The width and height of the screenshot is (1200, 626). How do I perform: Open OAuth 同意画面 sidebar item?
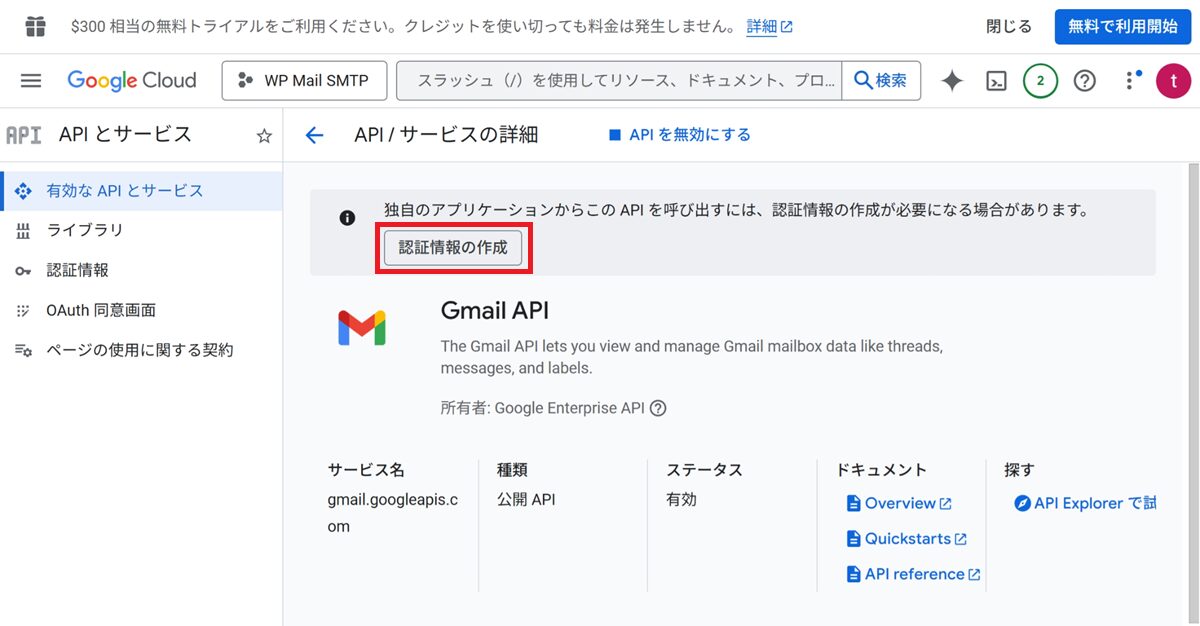pos(101,310)
